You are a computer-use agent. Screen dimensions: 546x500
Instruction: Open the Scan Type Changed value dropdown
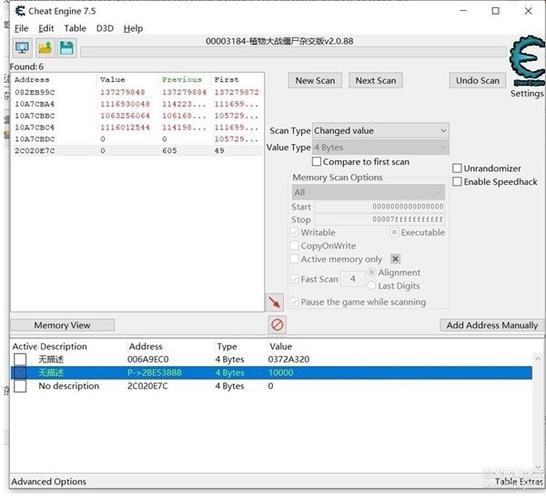pos(381,131)
